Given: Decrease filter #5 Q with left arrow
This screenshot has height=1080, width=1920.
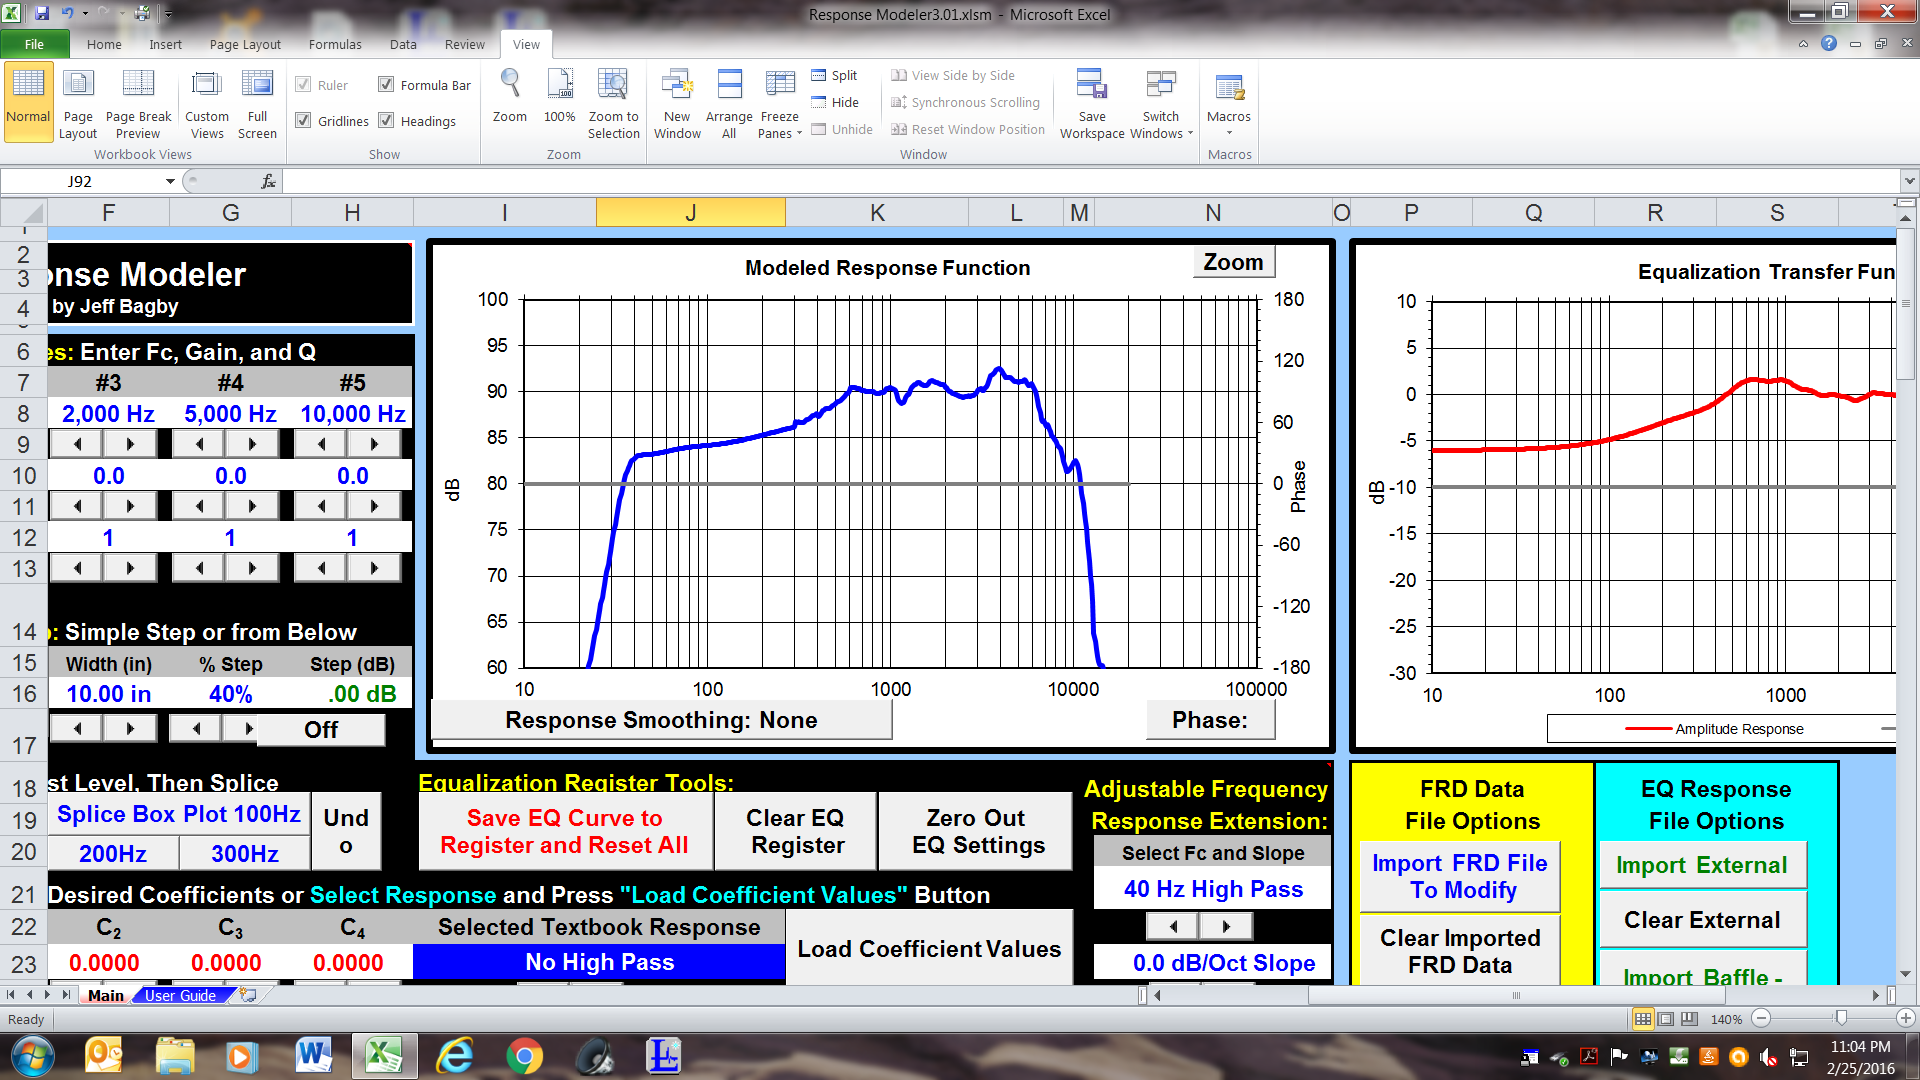Looking at the screenshot, I should tap(321, 568).
